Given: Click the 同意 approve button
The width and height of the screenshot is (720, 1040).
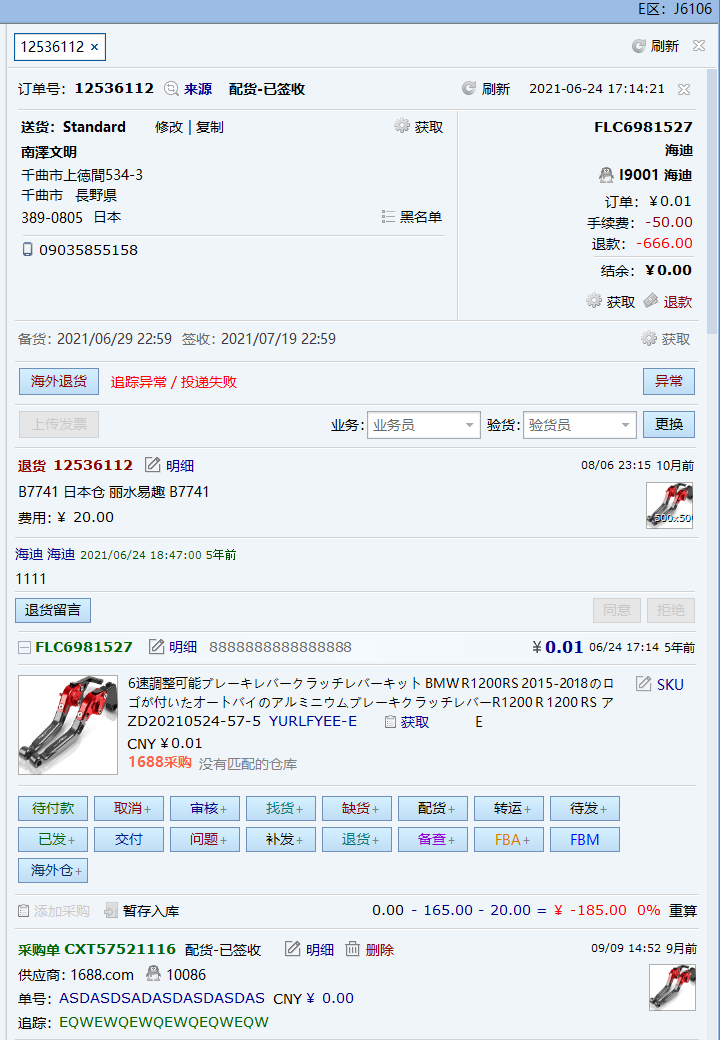Looking at the screenshot, I should point(617,610).
